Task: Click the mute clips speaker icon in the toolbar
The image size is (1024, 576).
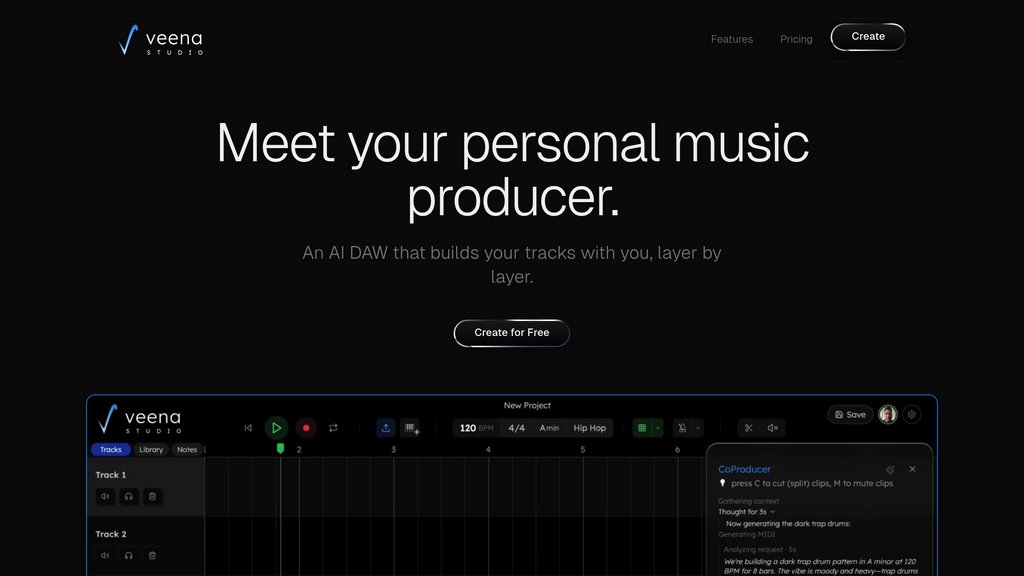Action: click(773, 428)
